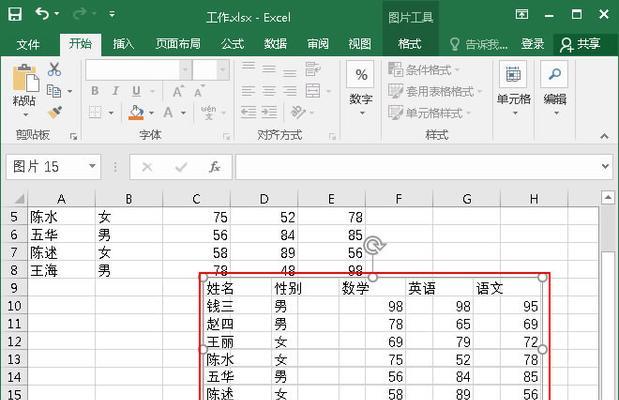Click the rotation handle above the picture
The width and height of the screenshot is (619, 400).
(x=373, y=246)
